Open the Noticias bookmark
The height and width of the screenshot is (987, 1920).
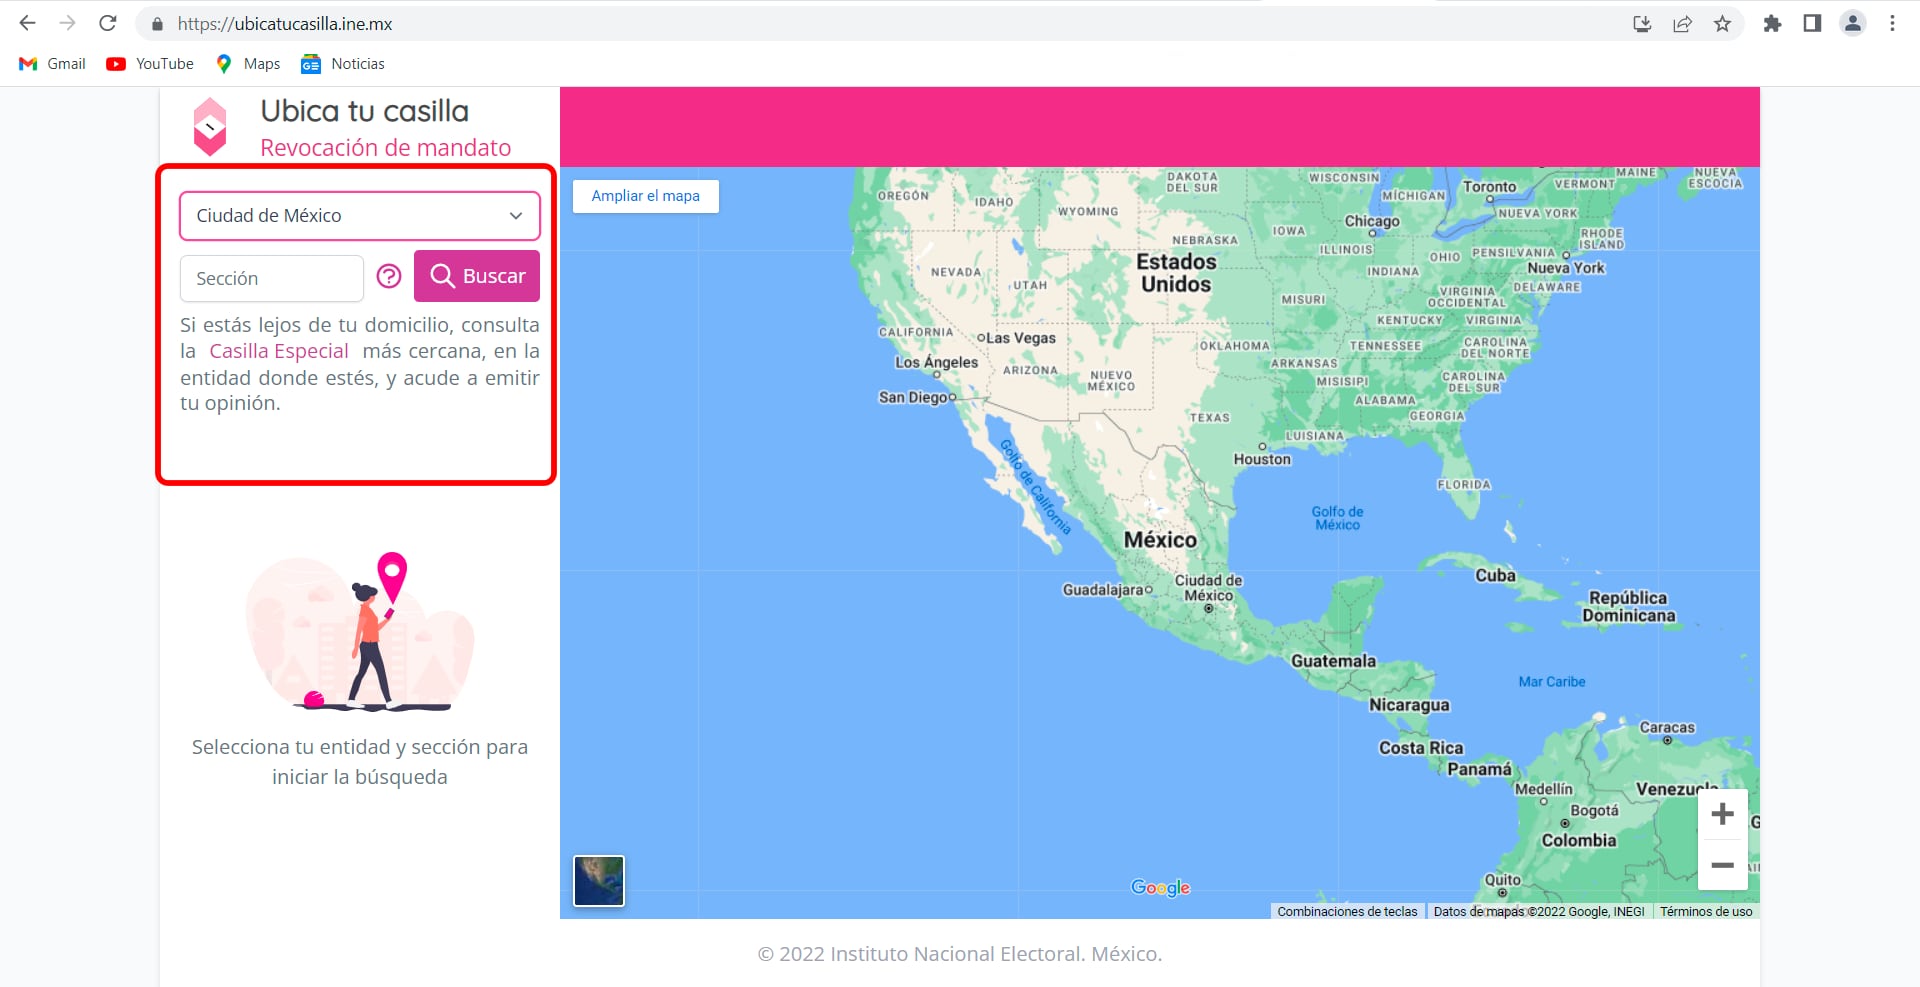coord(343,64)
